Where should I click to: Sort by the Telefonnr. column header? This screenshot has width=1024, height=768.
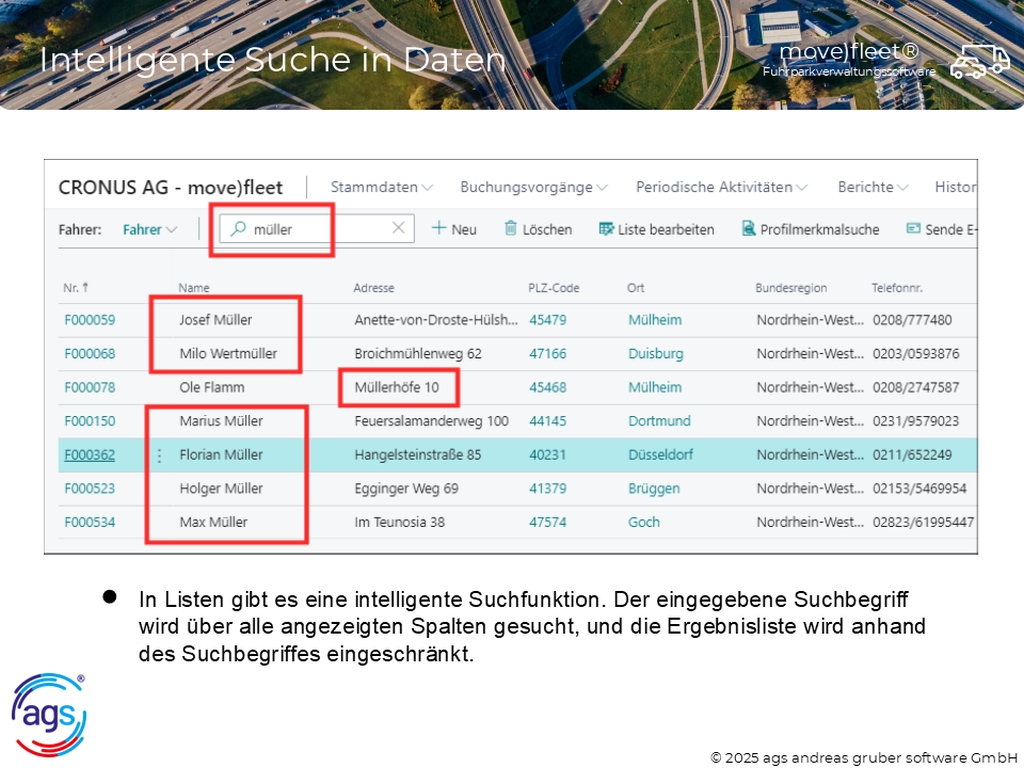pyautogui.click(x=897, y=288)
